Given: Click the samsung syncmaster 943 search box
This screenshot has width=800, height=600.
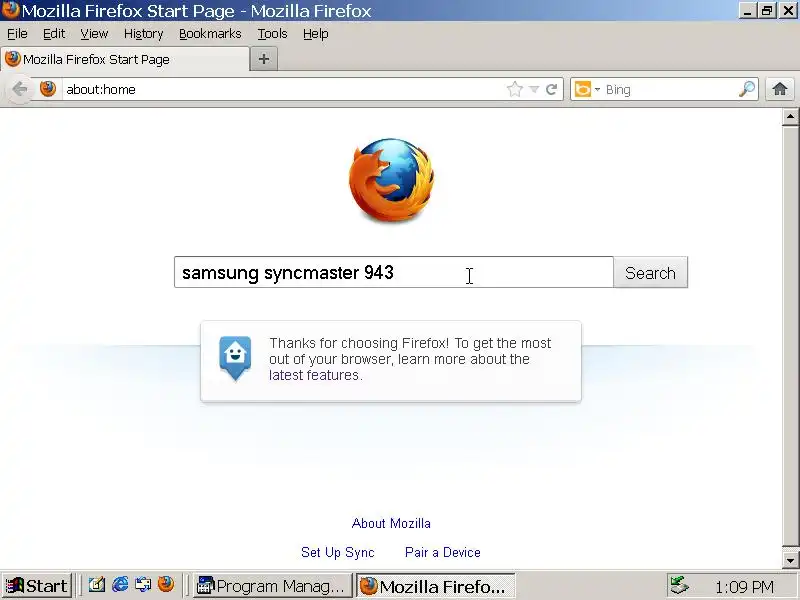Looking at the screenshot, I should click(393, 272).
